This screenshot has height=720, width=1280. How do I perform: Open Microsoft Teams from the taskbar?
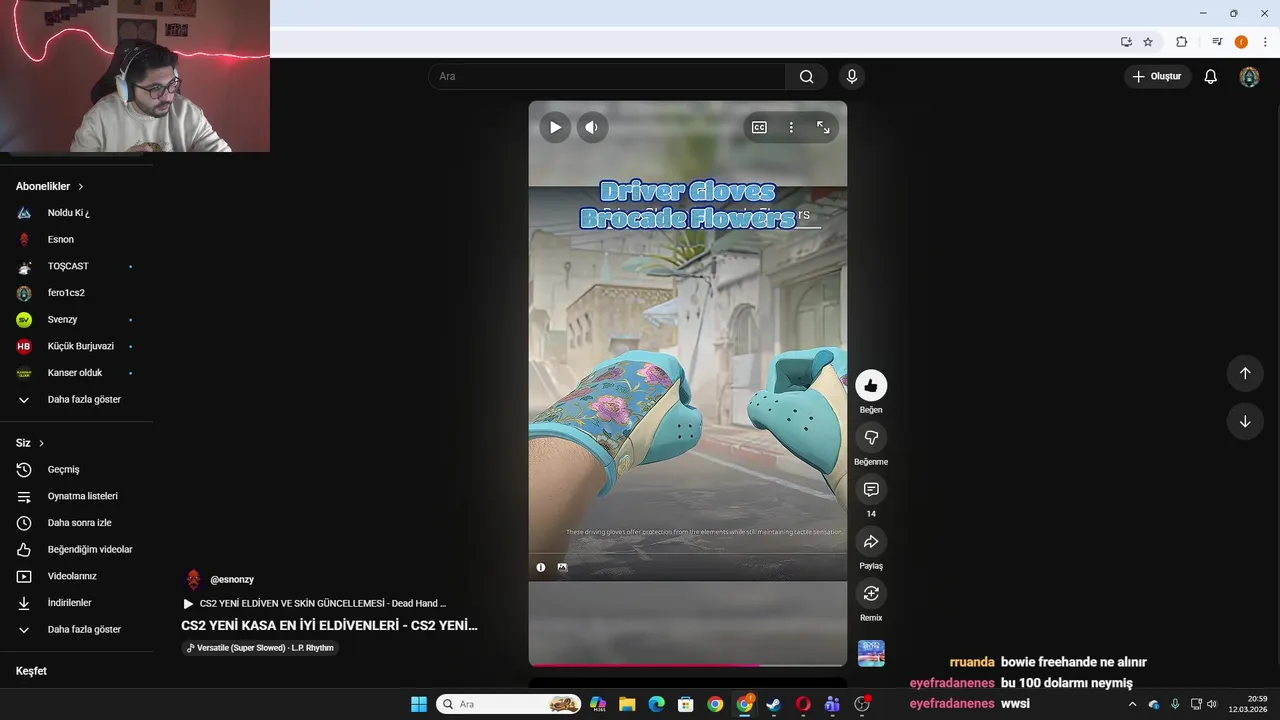tap(832, 704)
